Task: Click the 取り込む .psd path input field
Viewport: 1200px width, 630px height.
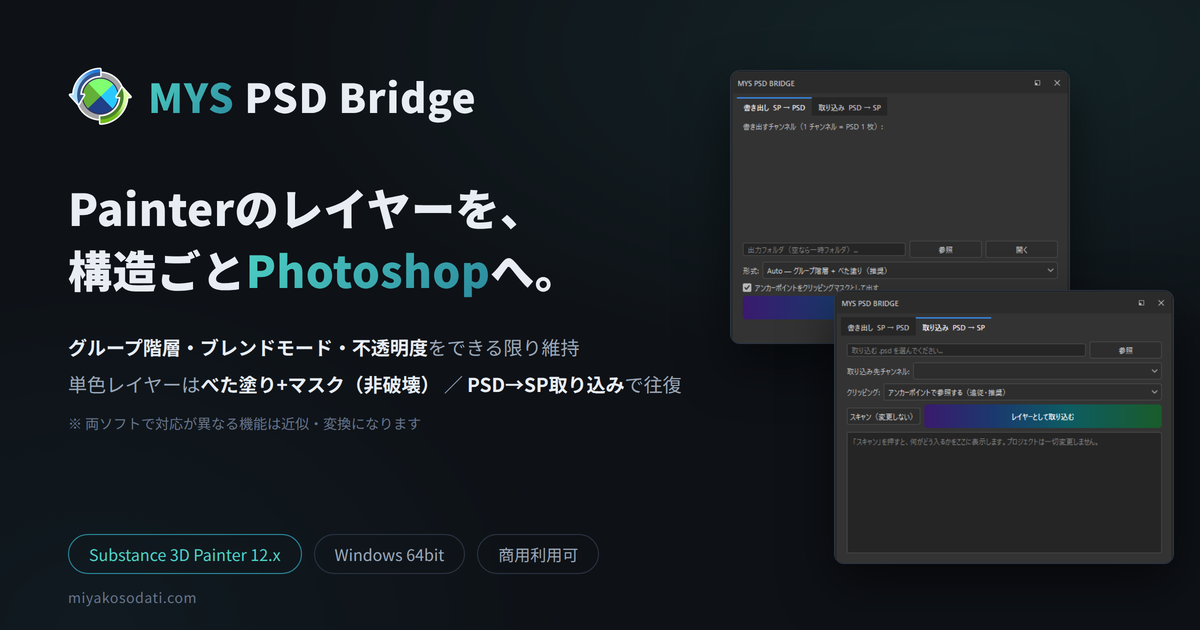Action: click(x=966, y=351)
